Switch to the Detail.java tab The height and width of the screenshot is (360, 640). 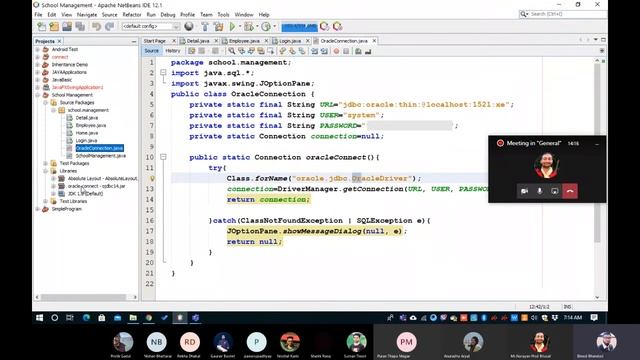(198, 41)
